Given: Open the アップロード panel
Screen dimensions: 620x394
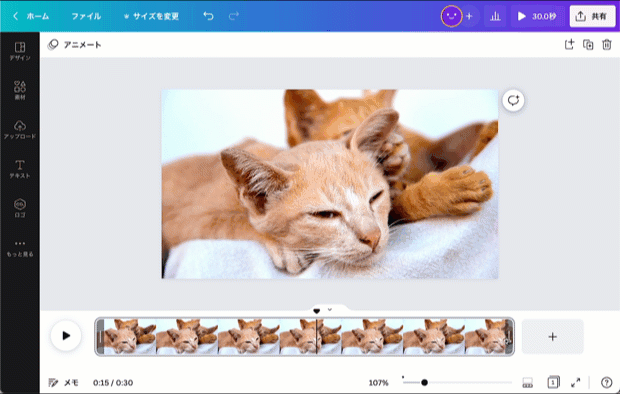Looking at the screenshot, I should [x=20, y=130].
